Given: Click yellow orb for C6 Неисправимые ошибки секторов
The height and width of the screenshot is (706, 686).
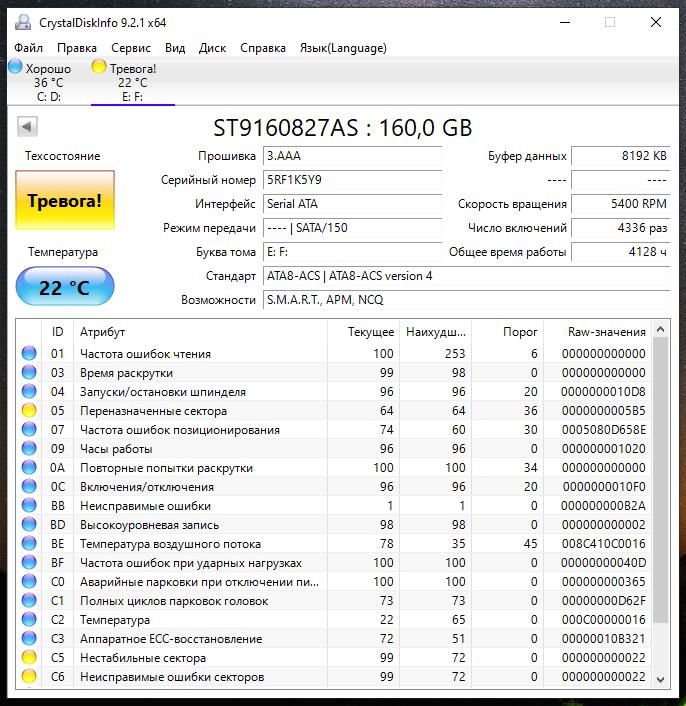Looking at the screenshot, I should 29,676.
